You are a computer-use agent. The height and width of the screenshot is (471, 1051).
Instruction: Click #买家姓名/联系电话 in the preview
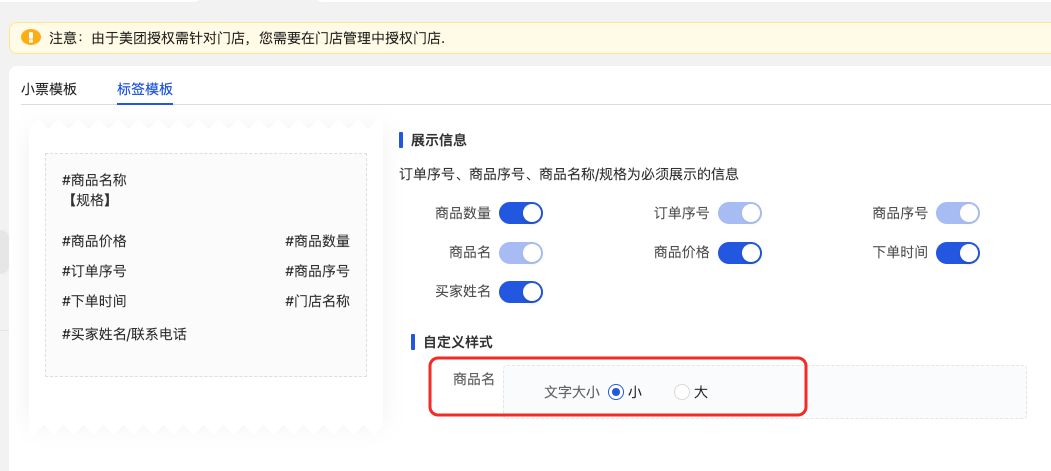coord(124,334)
